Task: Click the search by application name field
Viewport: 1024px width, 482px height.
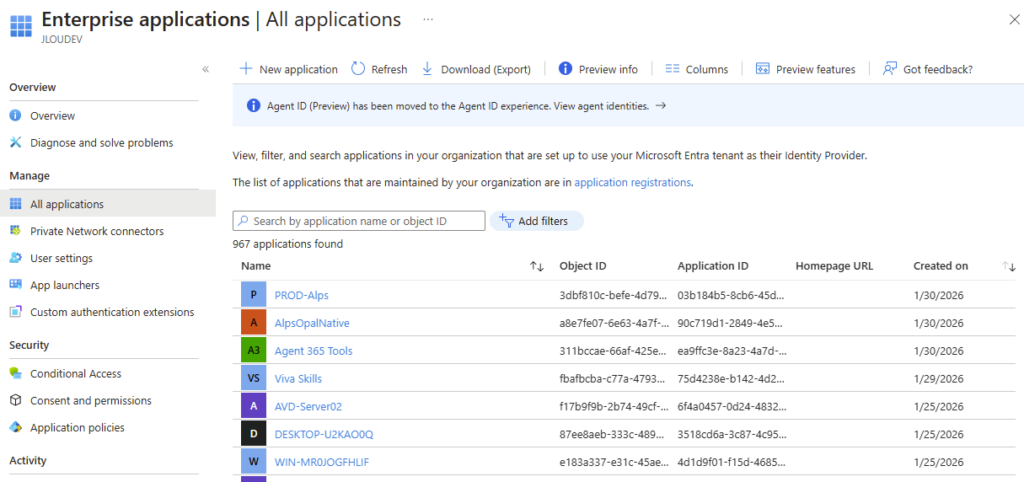Action: (360, 221)
